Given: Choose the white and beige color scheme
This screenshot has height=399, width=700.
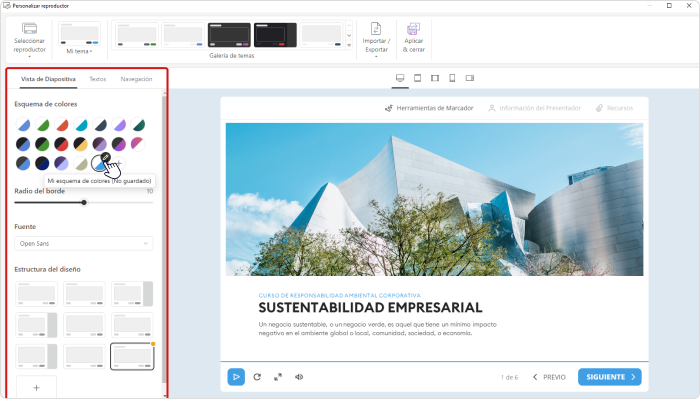Looking at the screenshot, I should click(80, 163).
